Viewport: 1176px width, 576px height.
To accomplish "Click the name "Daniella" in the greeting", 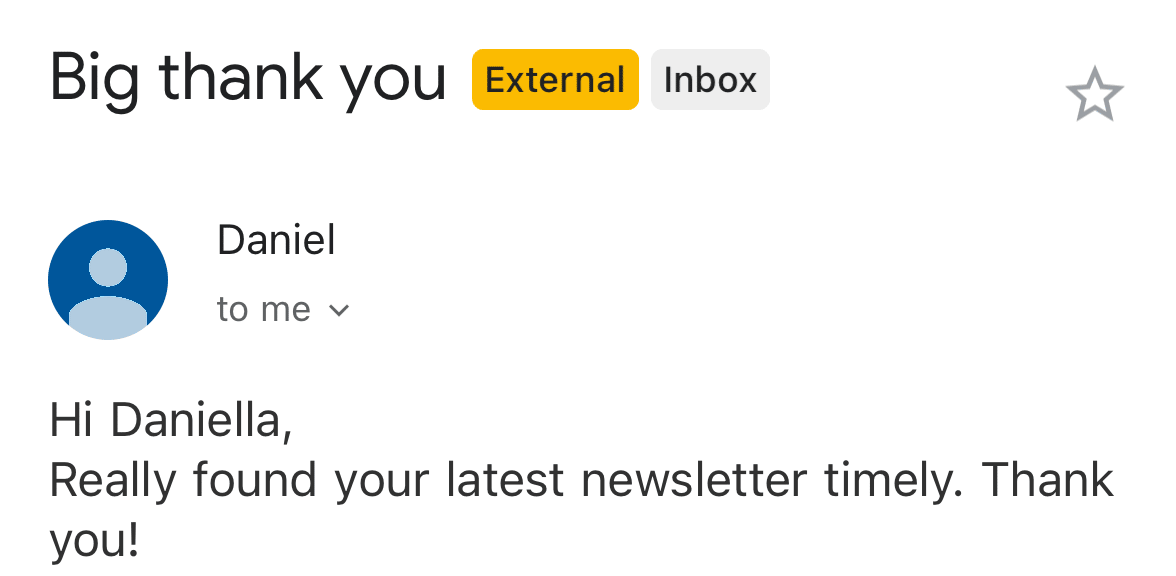I will point(200,420).
